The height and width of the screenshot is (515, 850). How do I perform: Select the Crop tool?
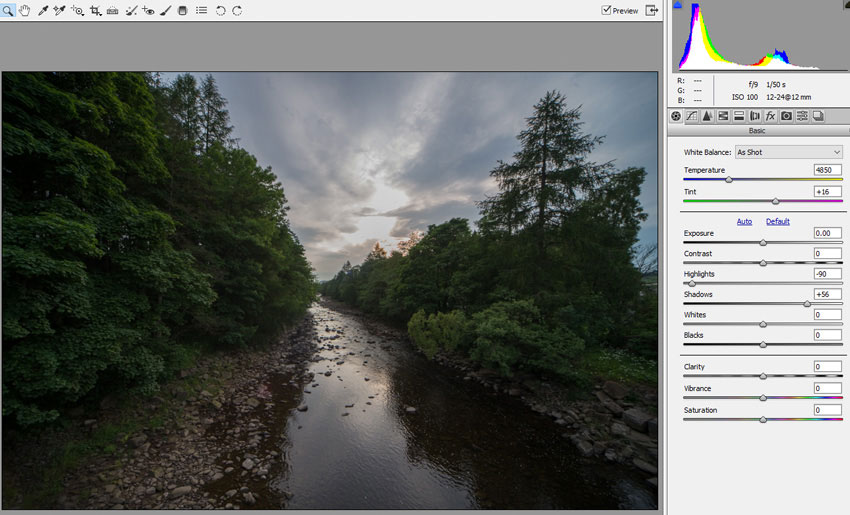click(95, 10)
